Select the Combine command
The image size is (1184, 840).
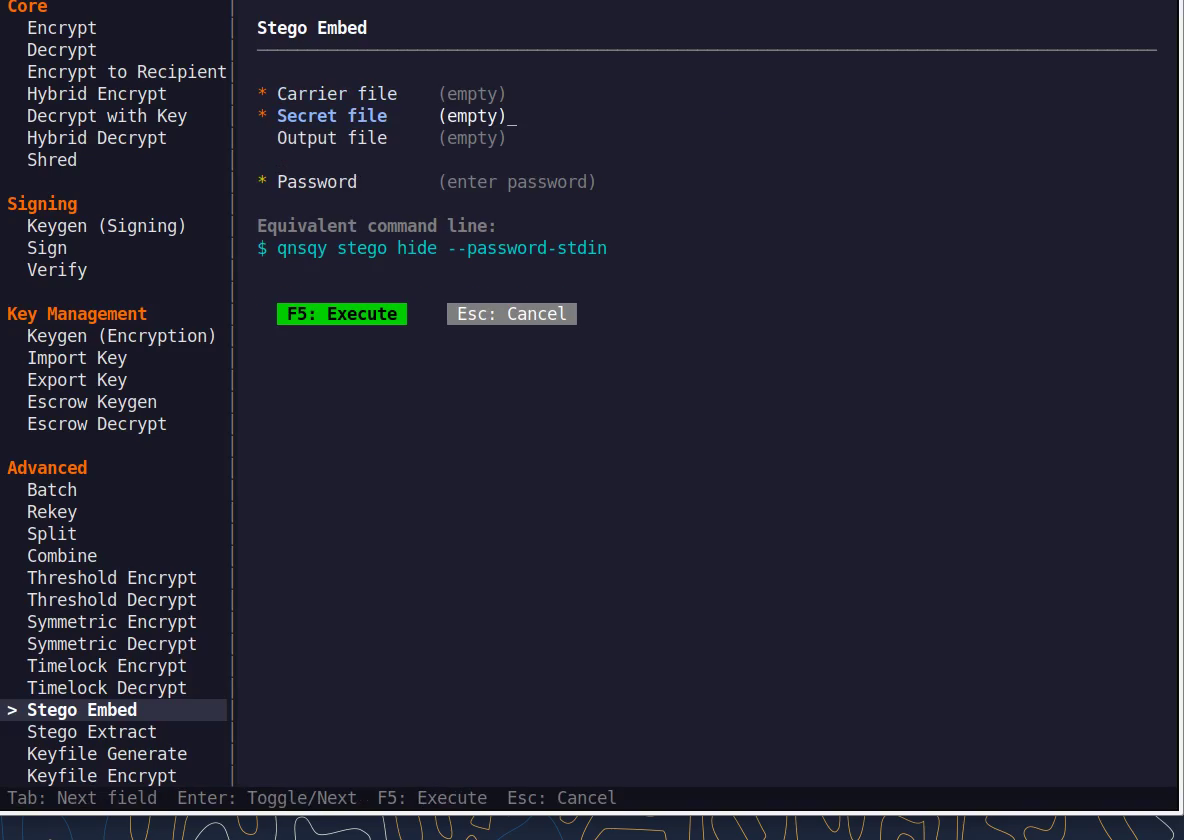pyautogui.click(x=62, y=555)
